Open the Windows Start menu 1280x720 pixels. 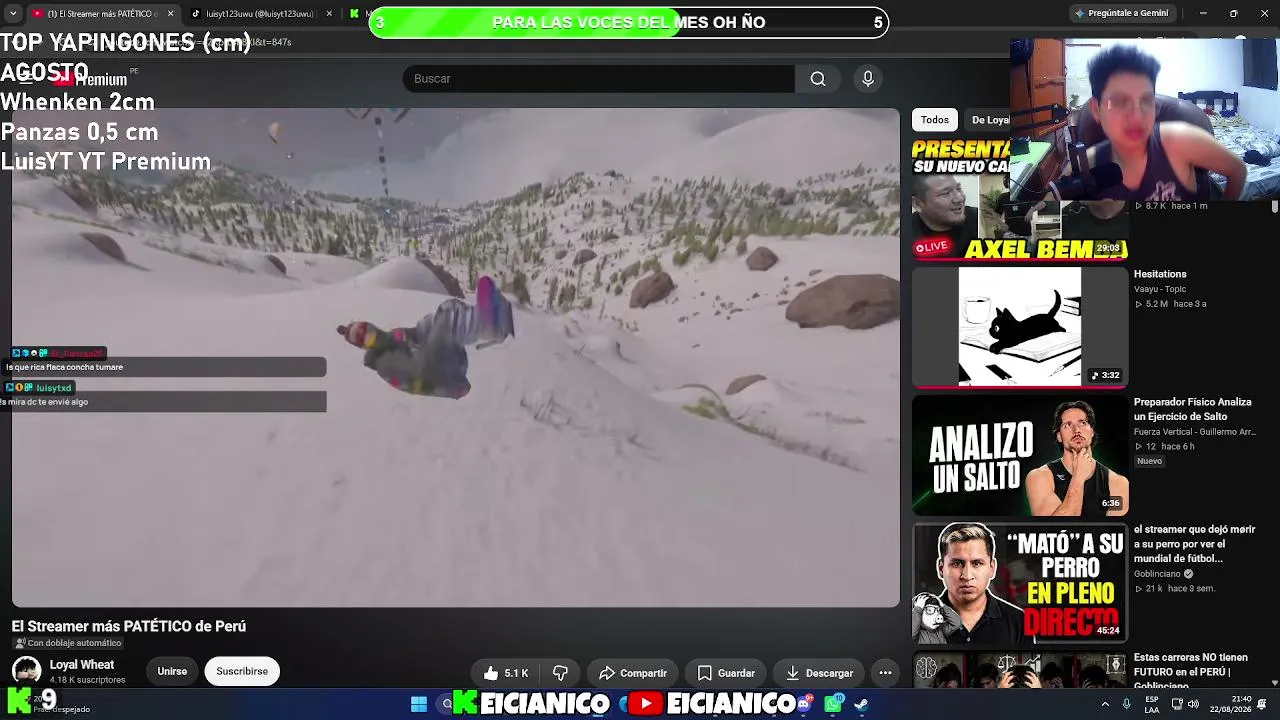point(419,704)
